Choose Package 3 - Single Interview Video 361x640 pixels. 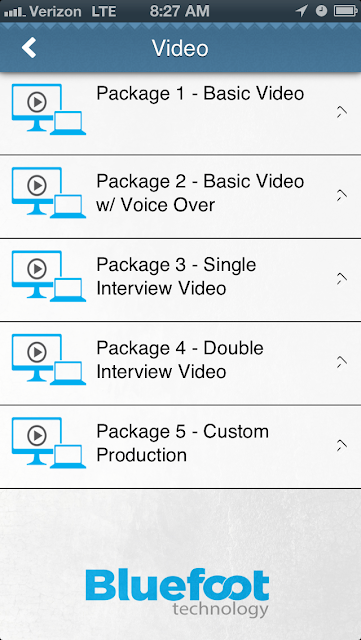(180, 280)
